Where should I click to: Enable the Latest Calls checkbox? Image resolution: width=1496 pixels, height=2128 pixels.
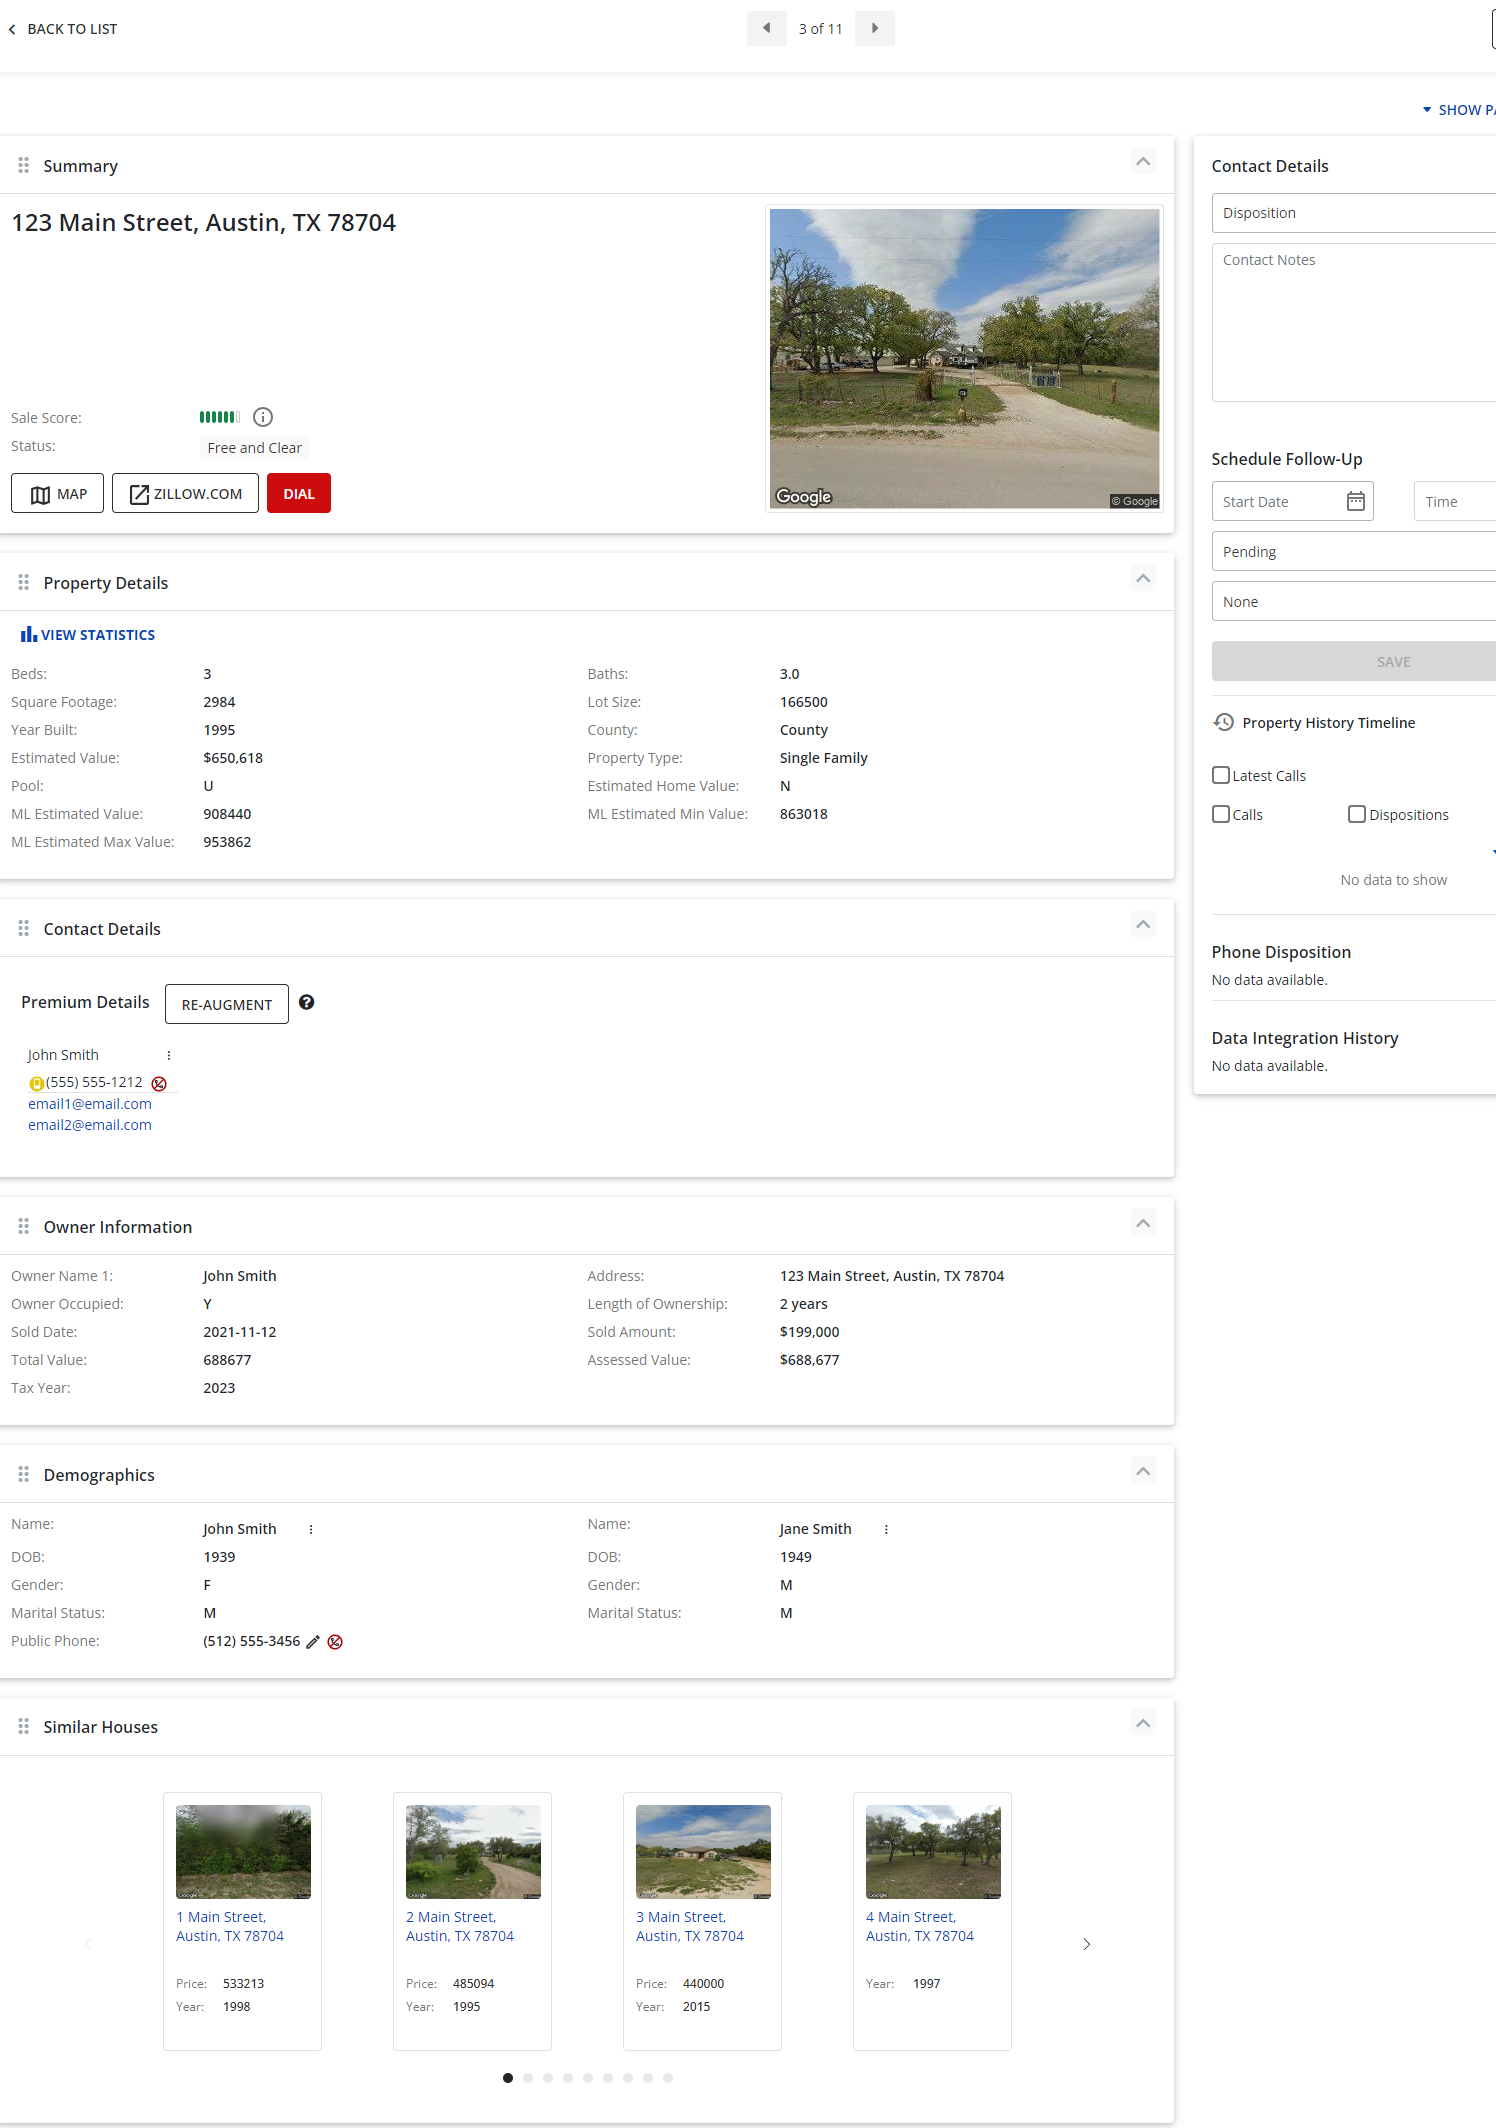(x=1221, y=775)
